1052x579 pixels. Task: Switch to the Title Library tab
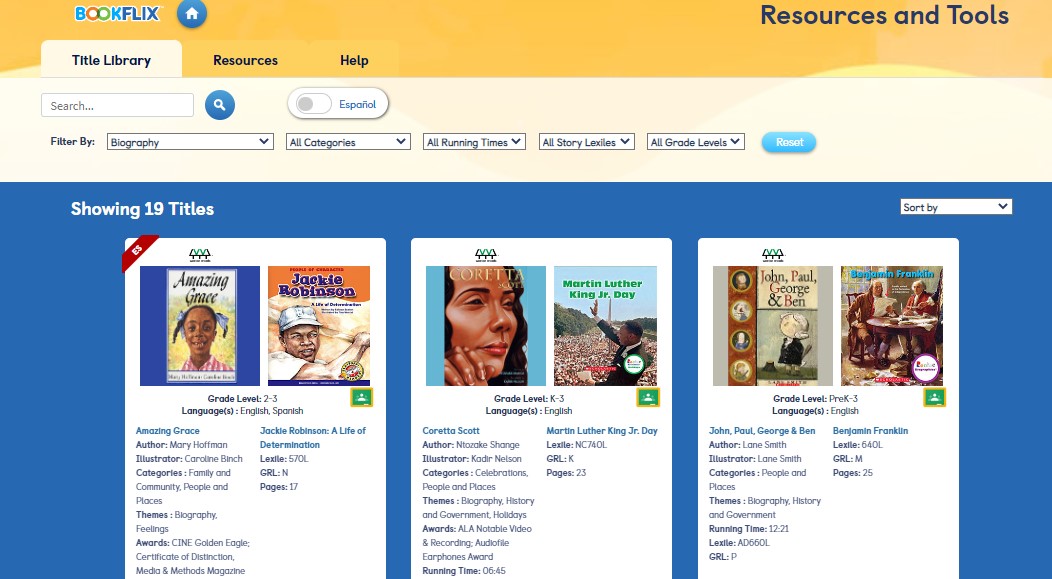click(111, 60)
